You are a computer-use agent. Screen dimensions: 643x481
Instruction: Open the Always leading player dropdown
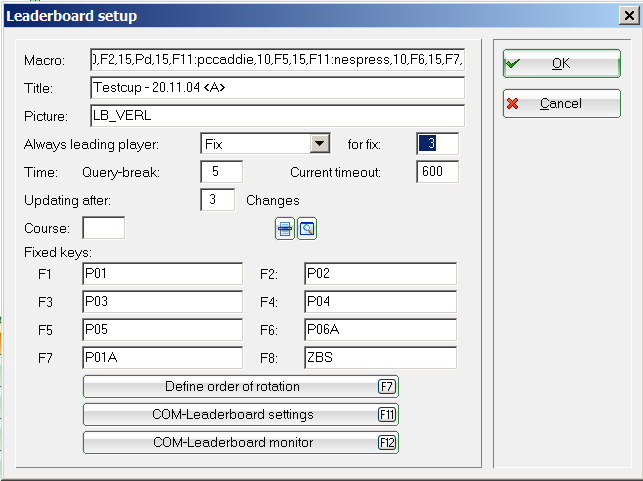pyautogui.click(x=319, y=143)
